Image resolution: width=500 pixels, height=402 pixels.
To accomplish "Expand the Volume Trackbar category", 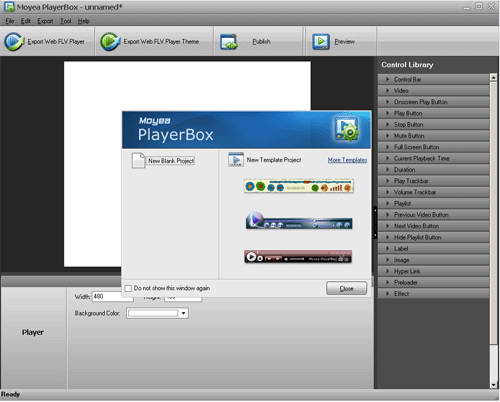I will pyautogui.click(x=433, y=192).
